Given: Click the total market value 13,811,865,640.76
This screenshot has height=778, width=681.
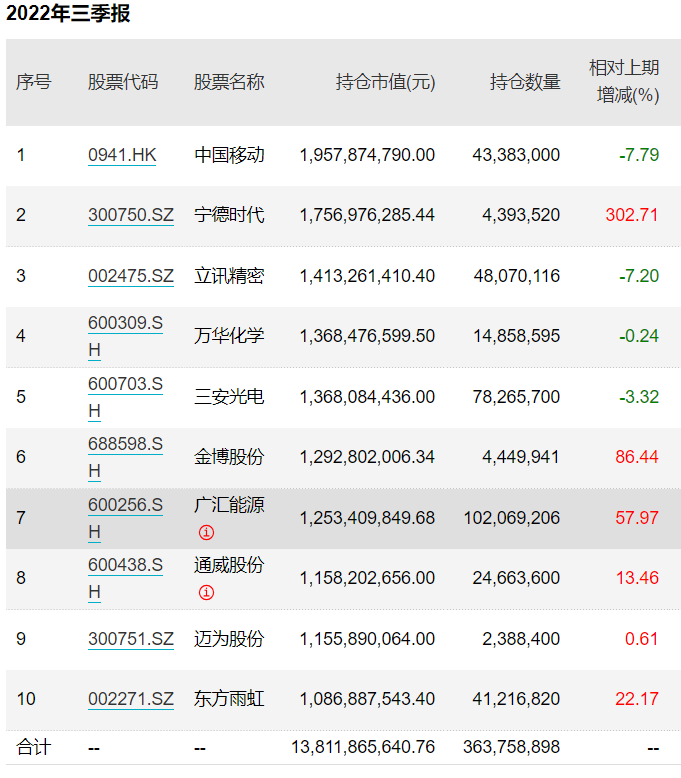Looking at the screenshot, I should click(363, 747).
